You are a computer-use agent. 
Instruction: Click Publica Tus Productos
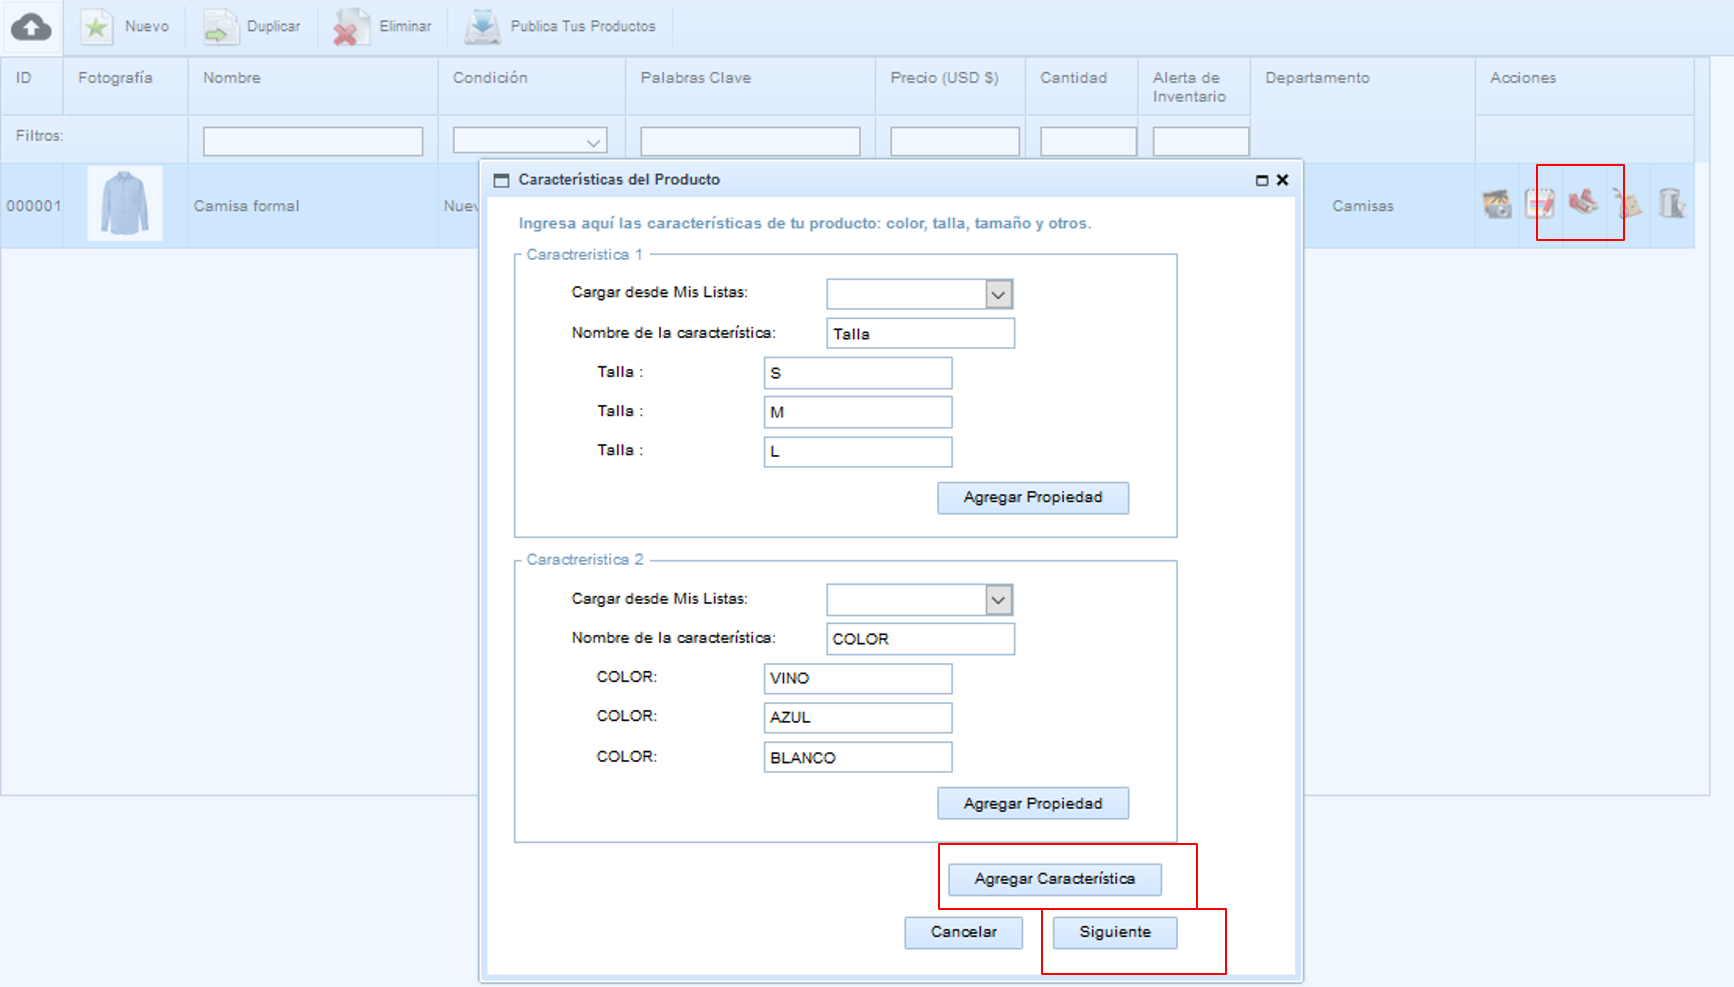pos(561,27)
